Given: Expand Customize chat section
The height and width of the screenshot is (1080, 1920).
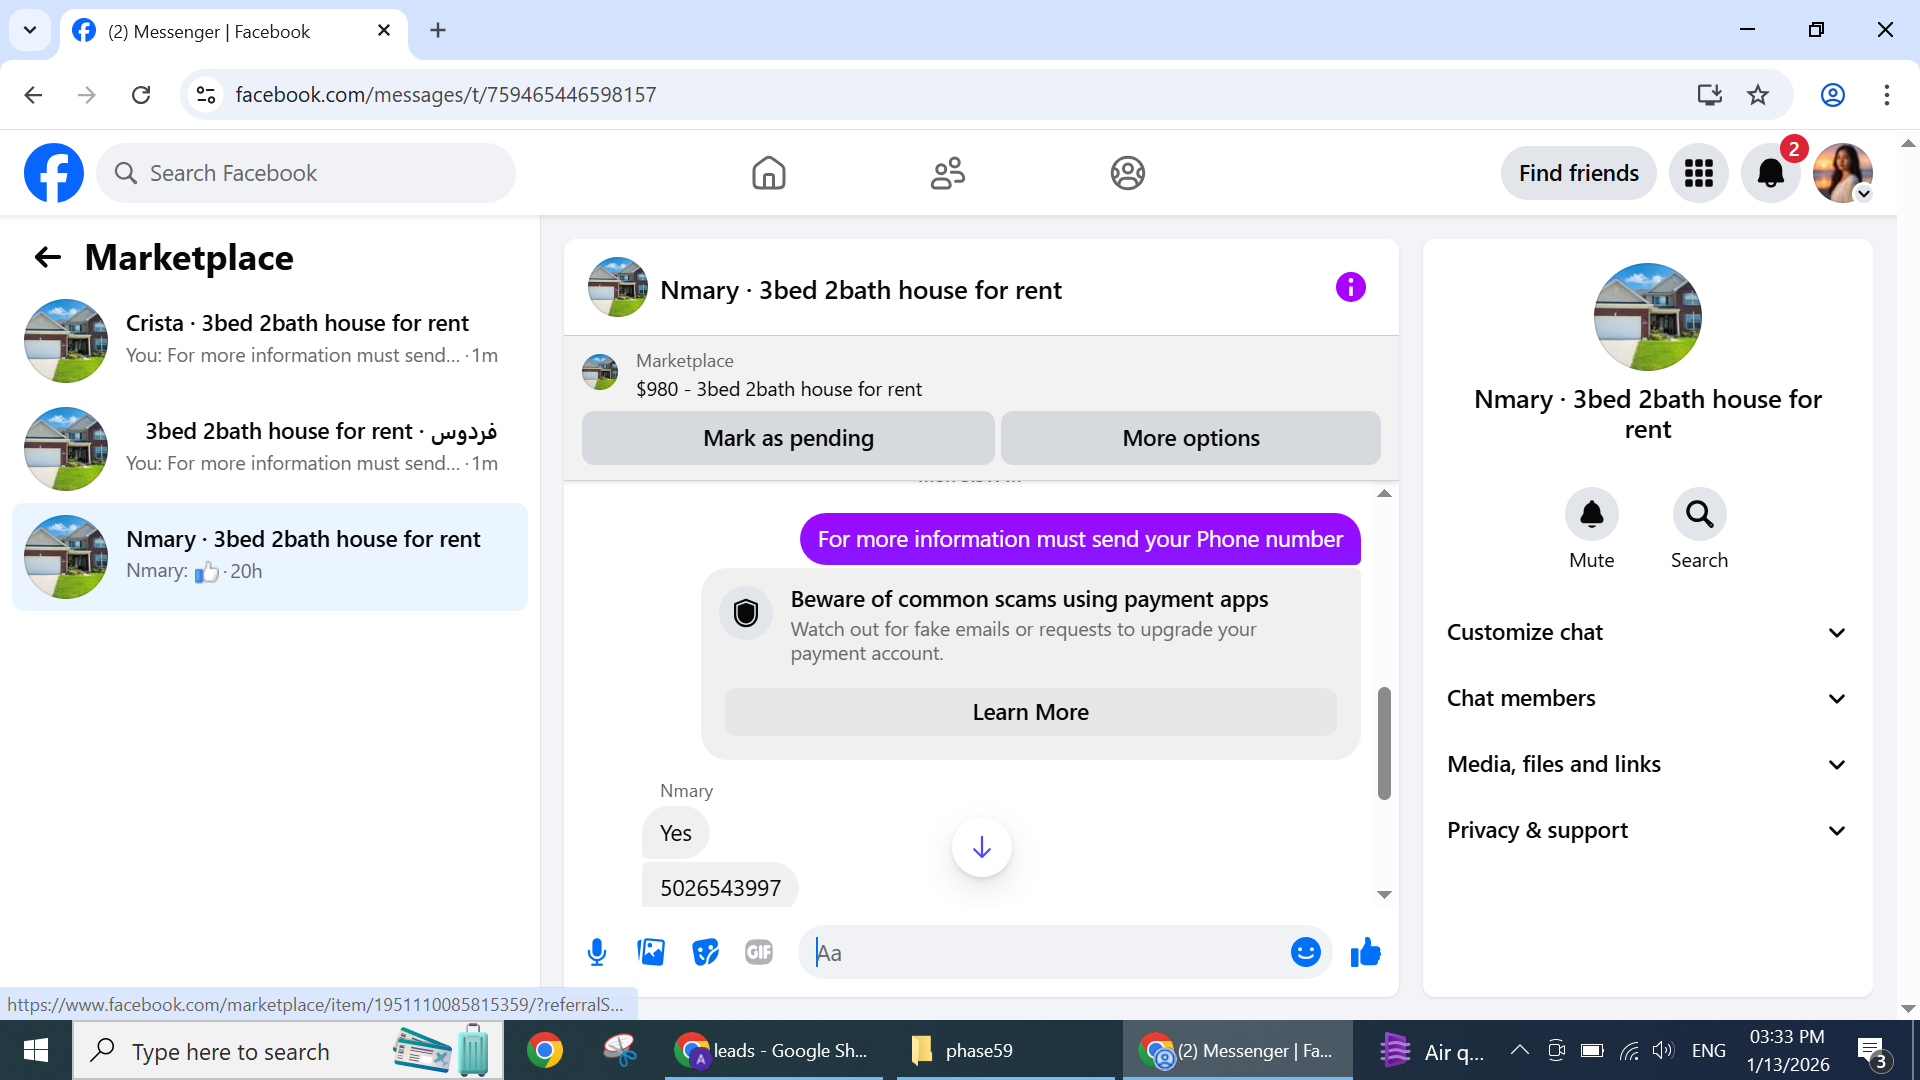Looking at the screenshot, I should tap(1646, 632).
